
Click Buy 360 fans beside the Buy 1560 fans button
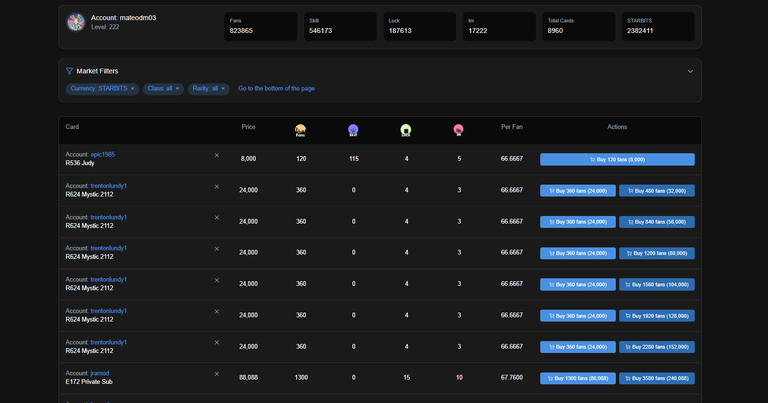(x=578, y=284)
